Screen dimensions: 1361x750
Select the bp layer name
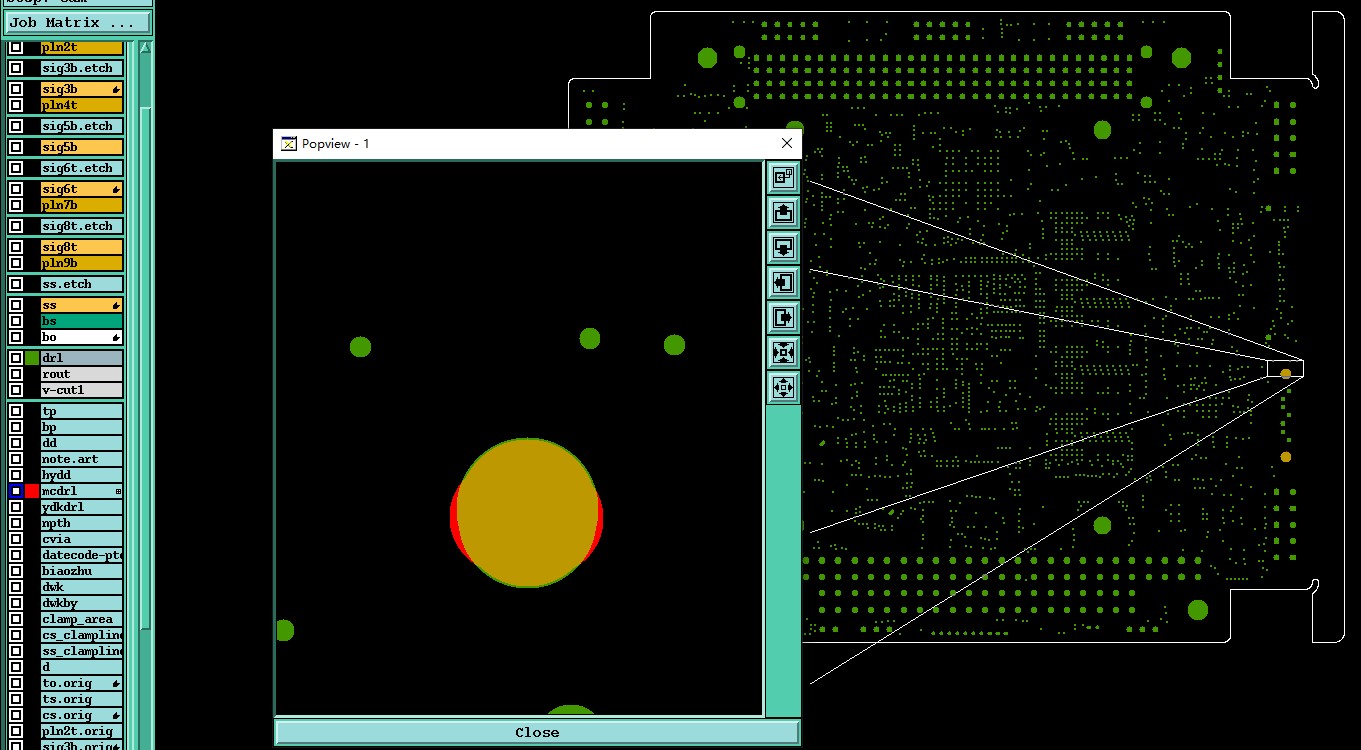tap(82, 427)
